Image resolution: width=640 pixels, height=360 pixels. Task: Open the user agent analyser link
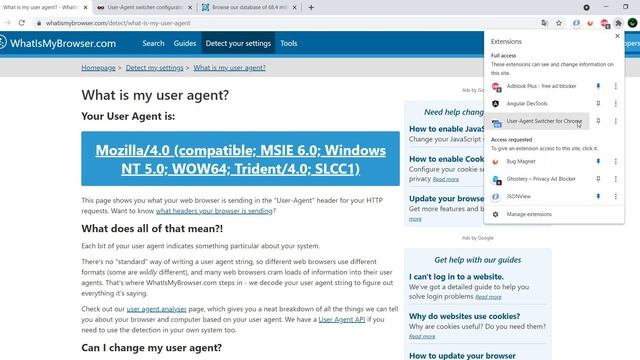coord(156,309)
